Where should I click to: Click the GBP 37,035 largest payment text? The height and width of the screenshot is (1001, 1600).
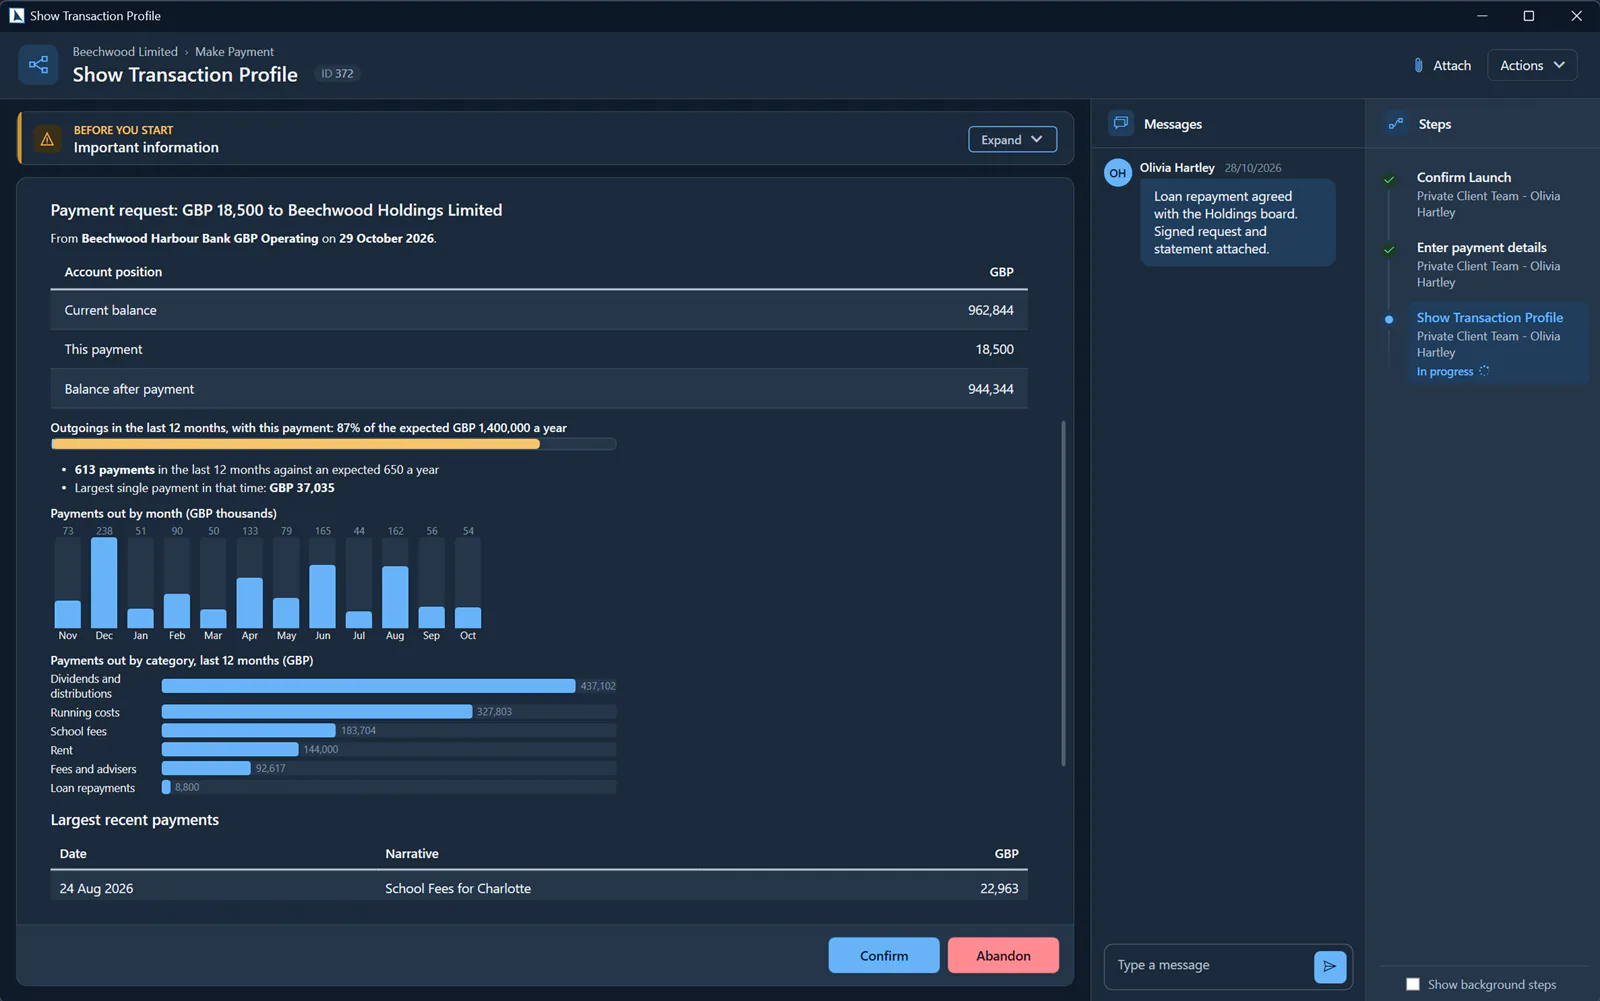(x=302, y=488)
